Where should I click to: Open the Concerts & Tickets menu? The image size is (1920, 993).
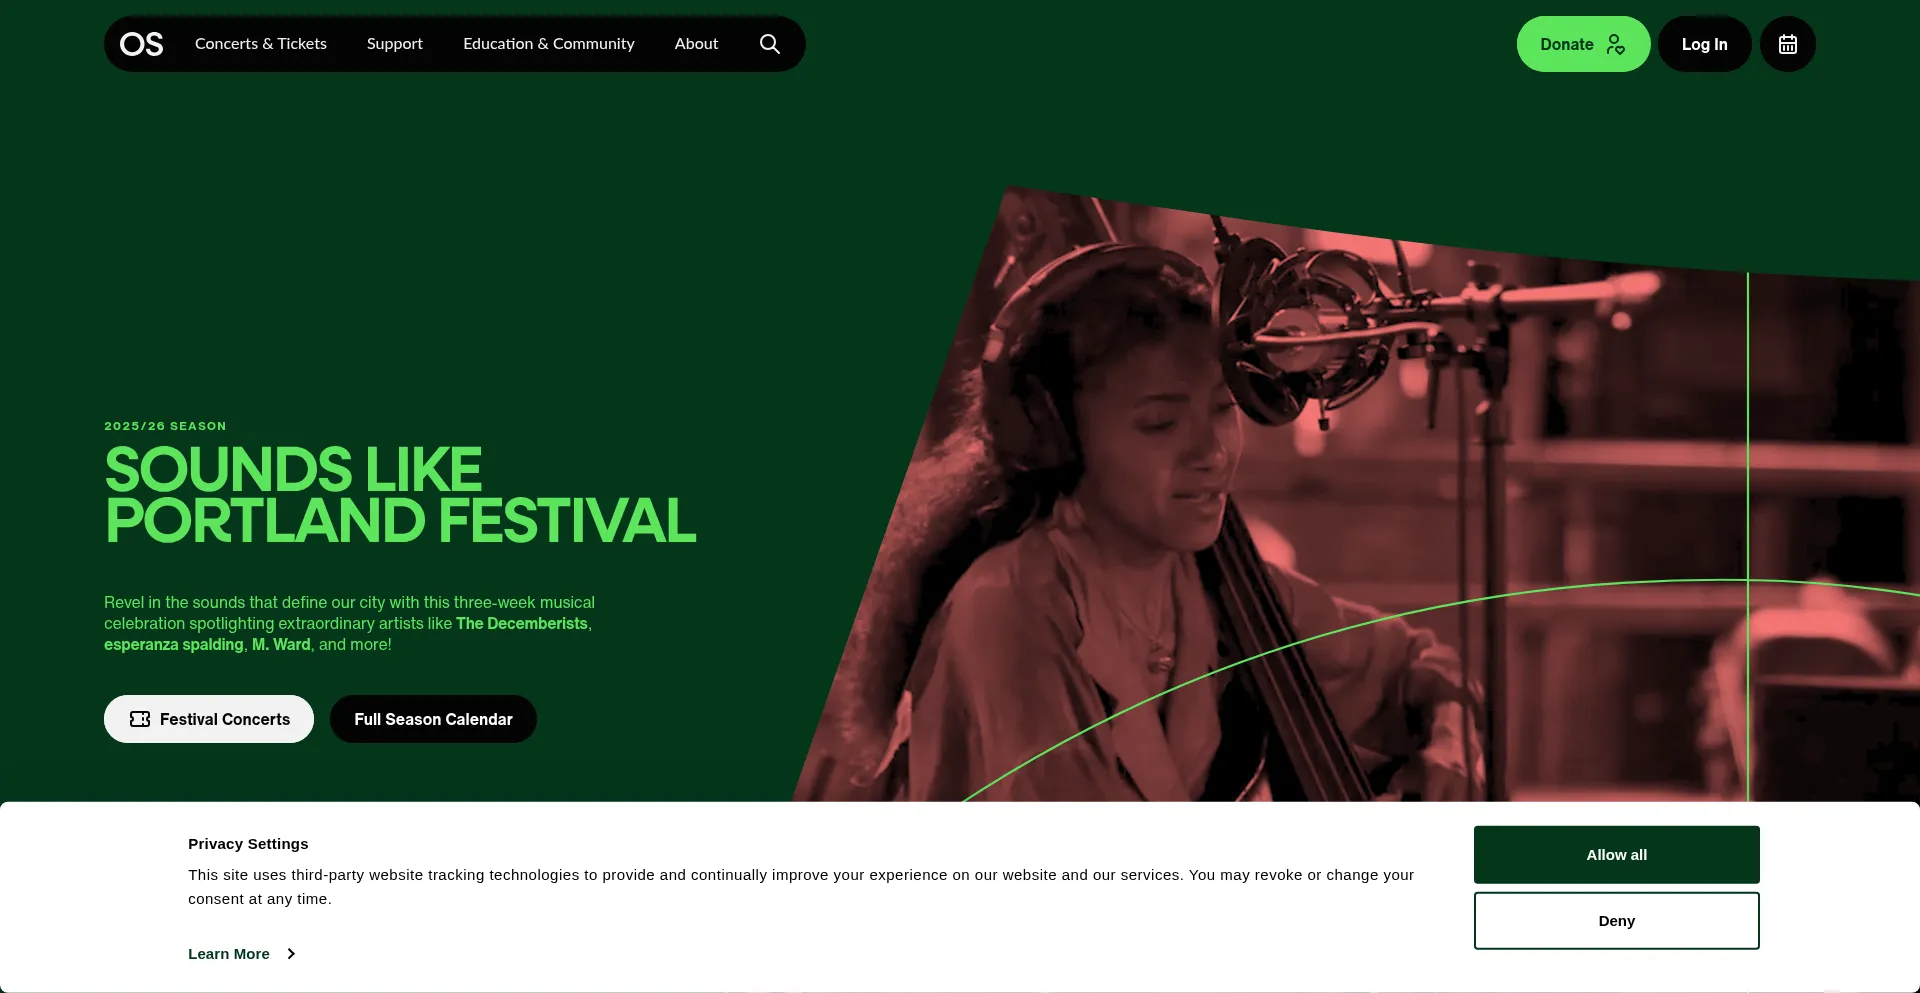point(261,44)
